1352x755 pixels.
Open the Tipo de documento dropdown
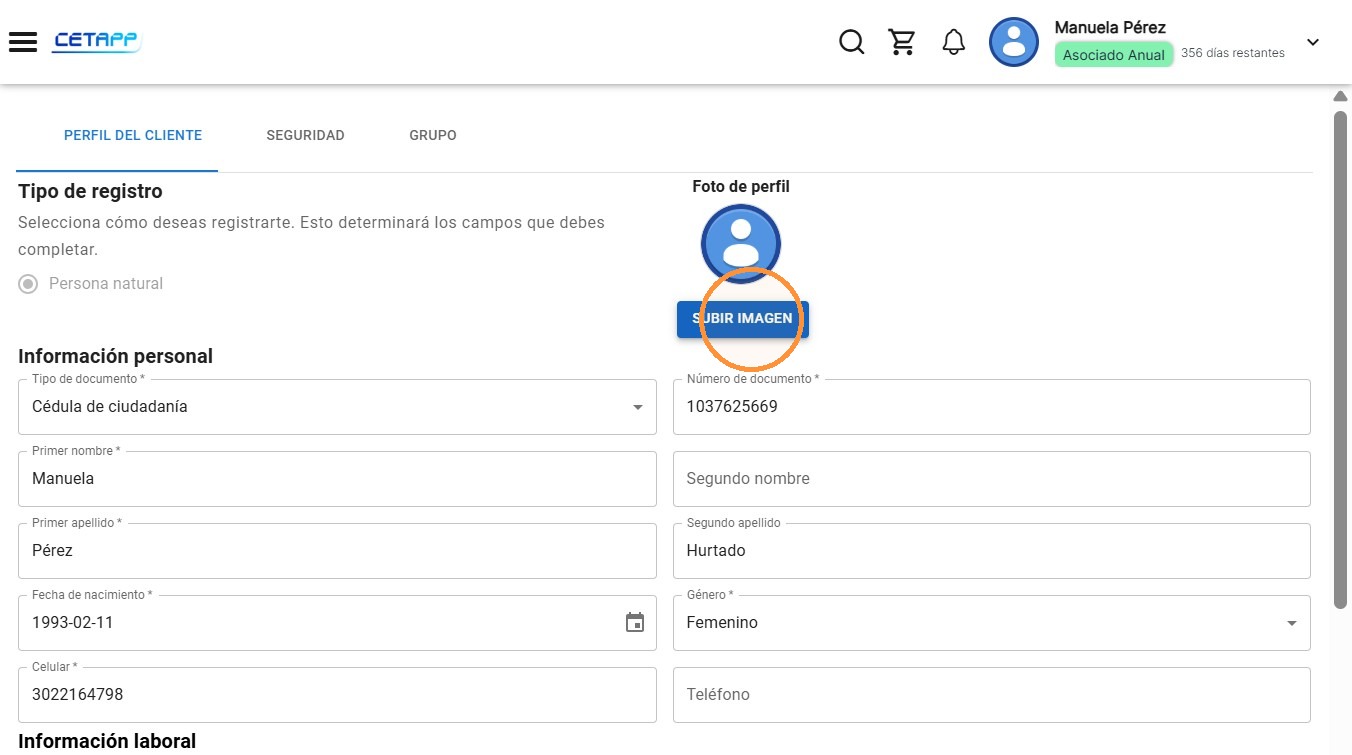tap(338, 407)
